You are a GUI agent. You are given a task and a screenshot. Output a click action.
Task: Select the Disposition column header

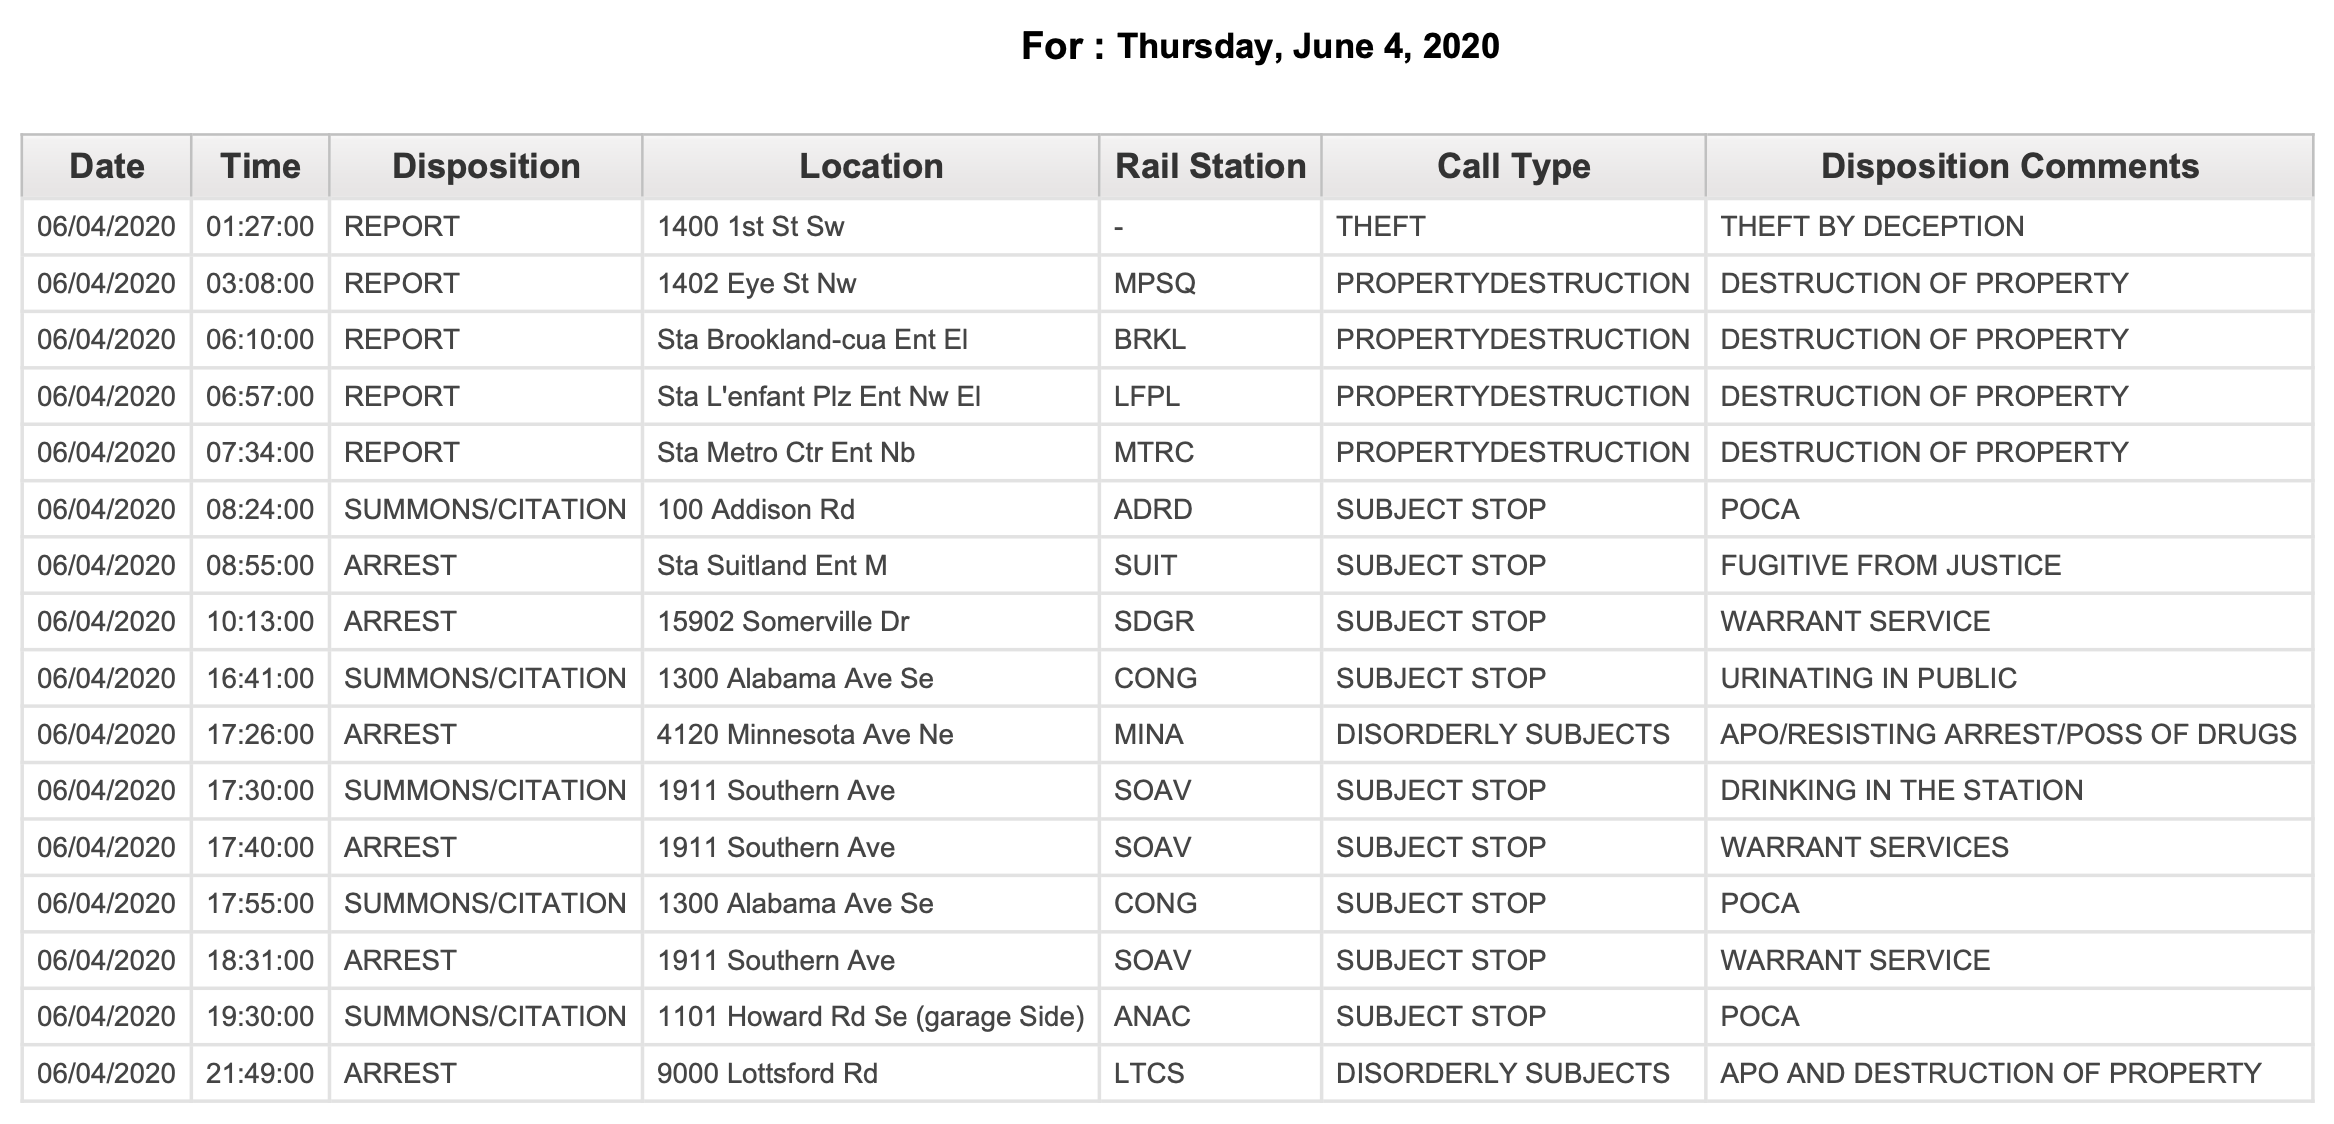pyautogui.click(x=486, y=166)
